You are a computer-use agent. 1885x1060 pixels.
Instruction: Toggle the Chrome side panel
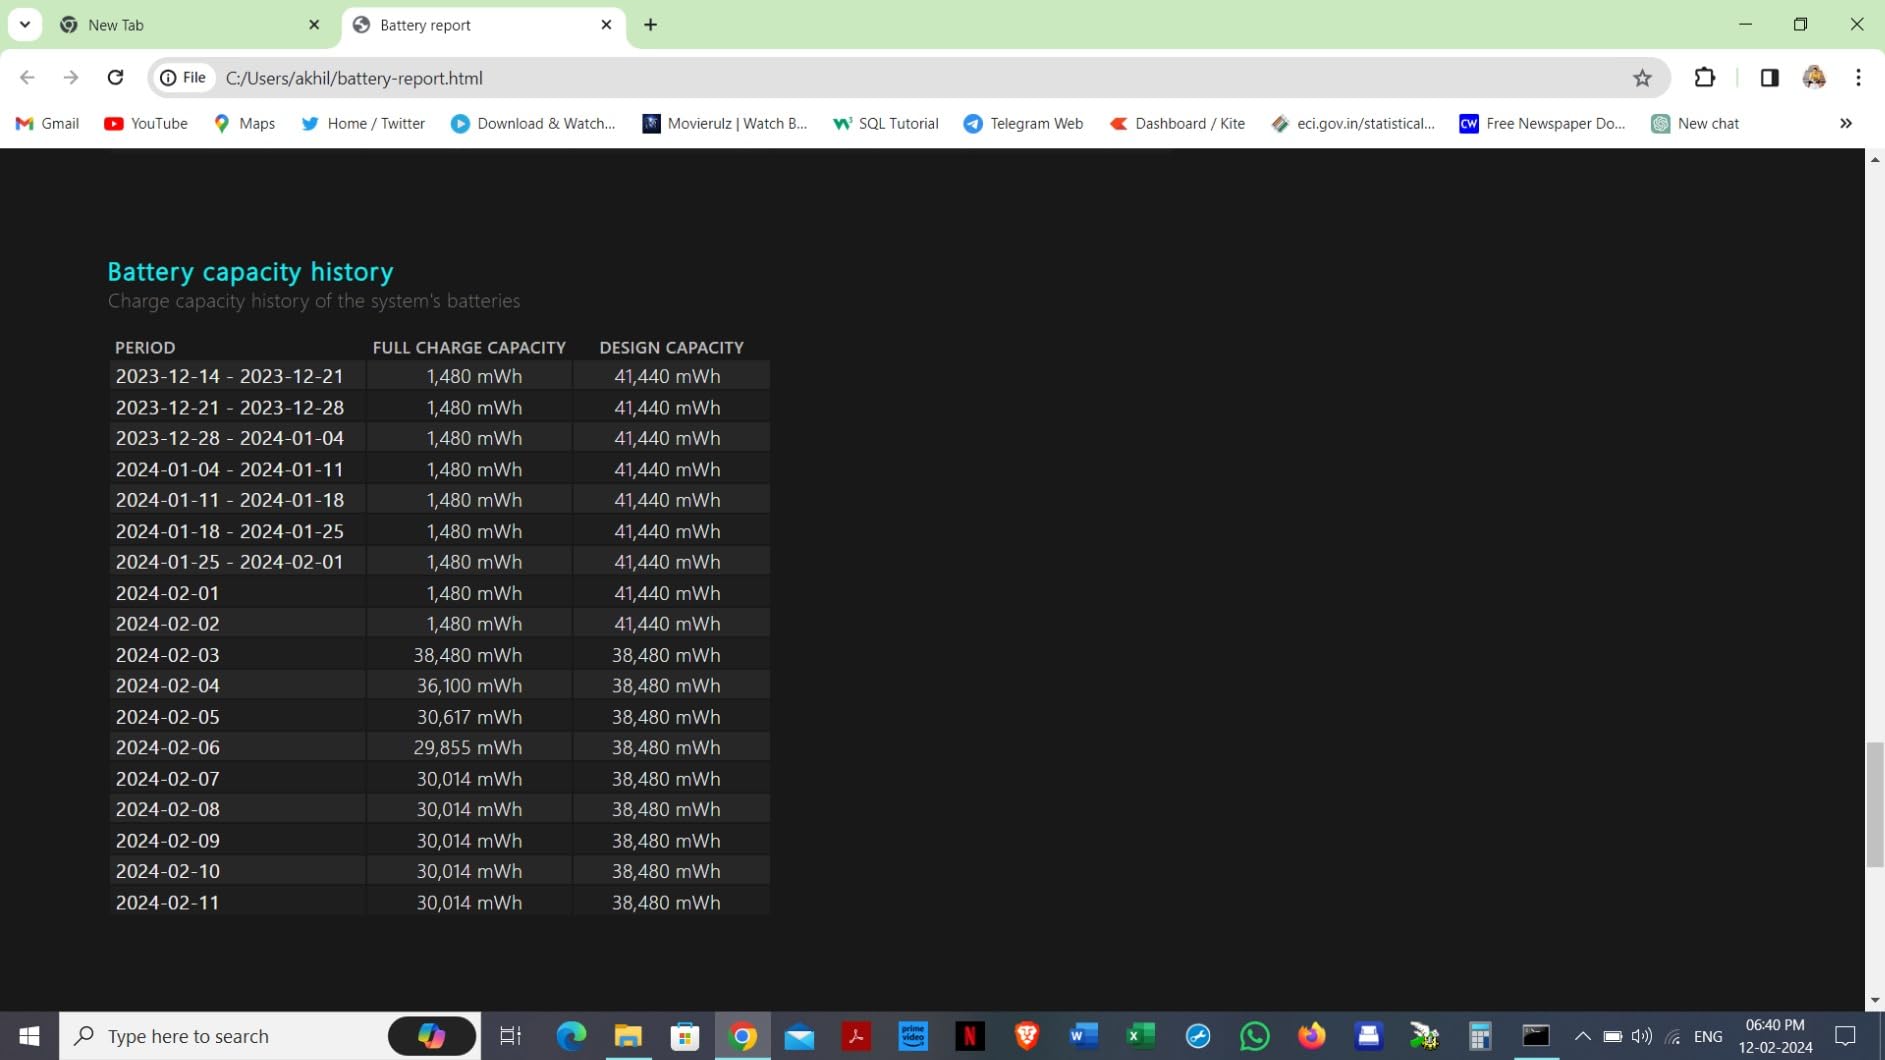(1769, 78)
